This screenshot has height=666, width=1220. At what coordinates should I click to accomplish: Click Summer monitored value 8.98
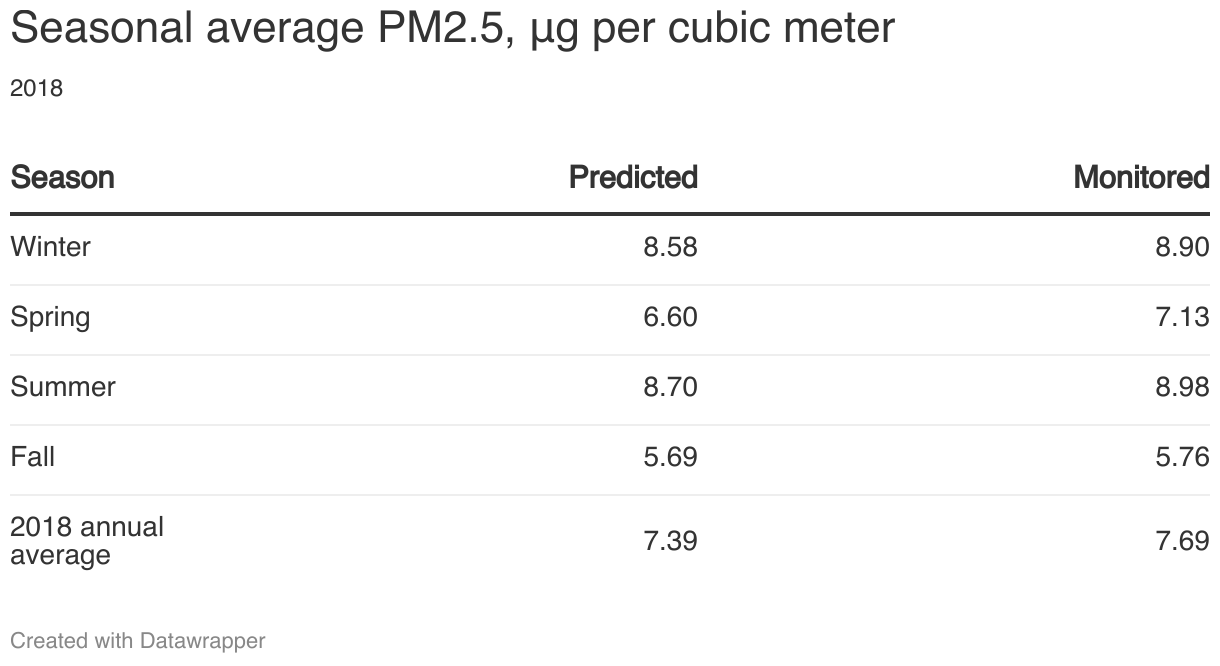click(1182, 387)
